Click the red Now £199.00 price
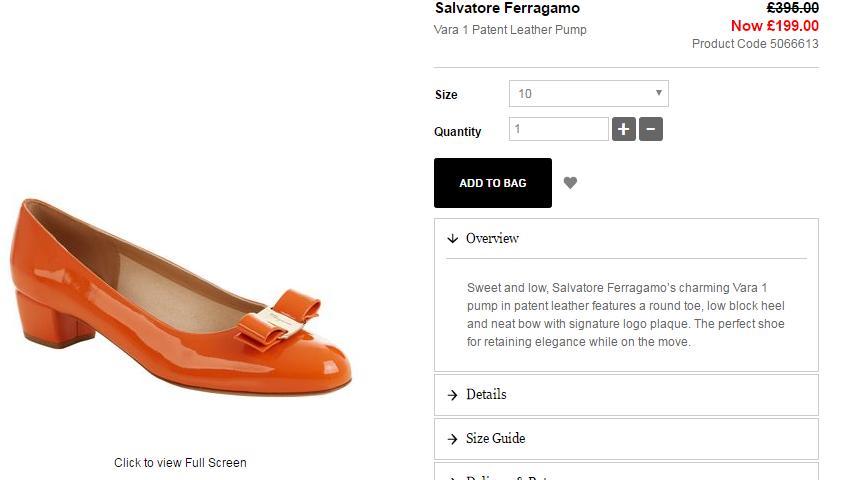The height and width of the screenshot is (480, 864). click(x=774, y=26)
